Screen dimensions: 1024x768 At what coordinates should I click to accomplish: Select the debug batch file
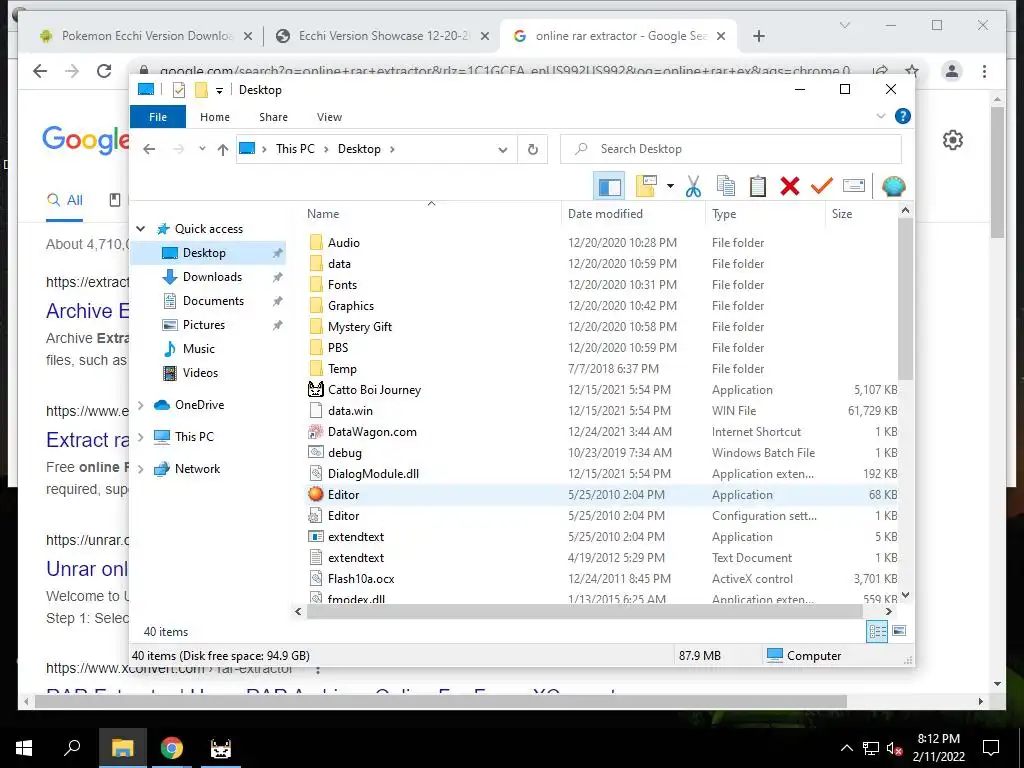tap(345, 453)
